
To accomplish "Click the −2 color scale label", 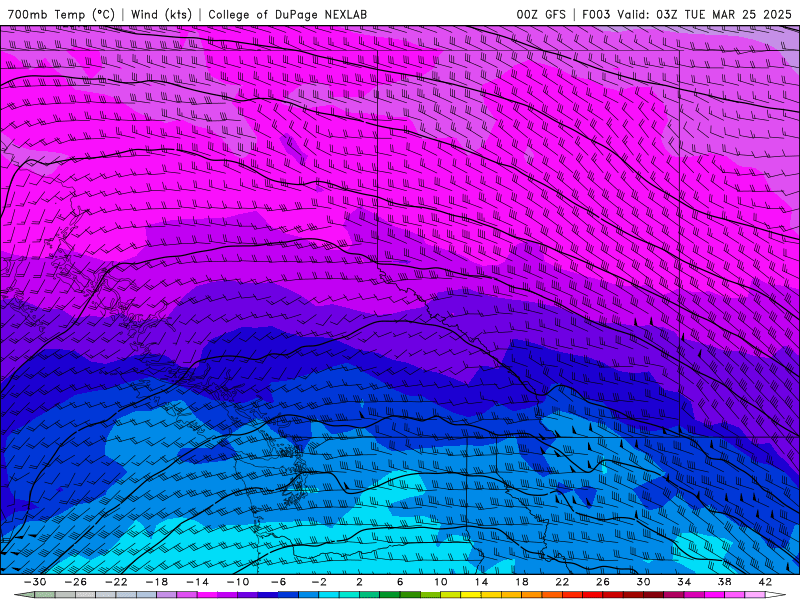I will click(319, 582).
